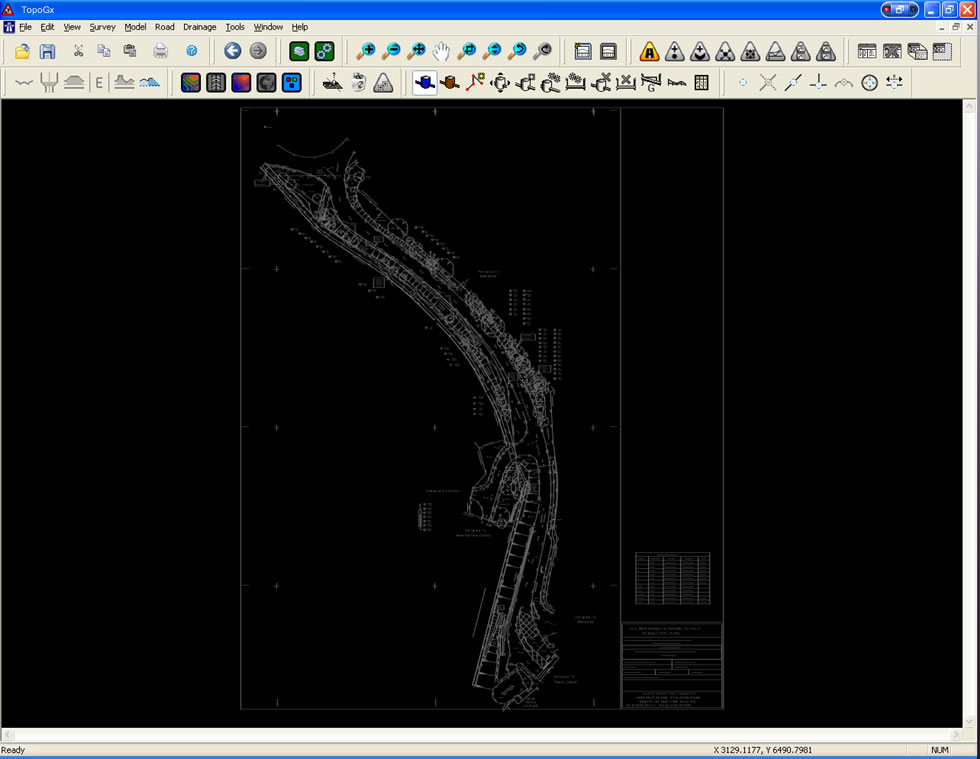Open the Drainage menu
The width and height of the screenshot is (980, 759).
[199, 27]
